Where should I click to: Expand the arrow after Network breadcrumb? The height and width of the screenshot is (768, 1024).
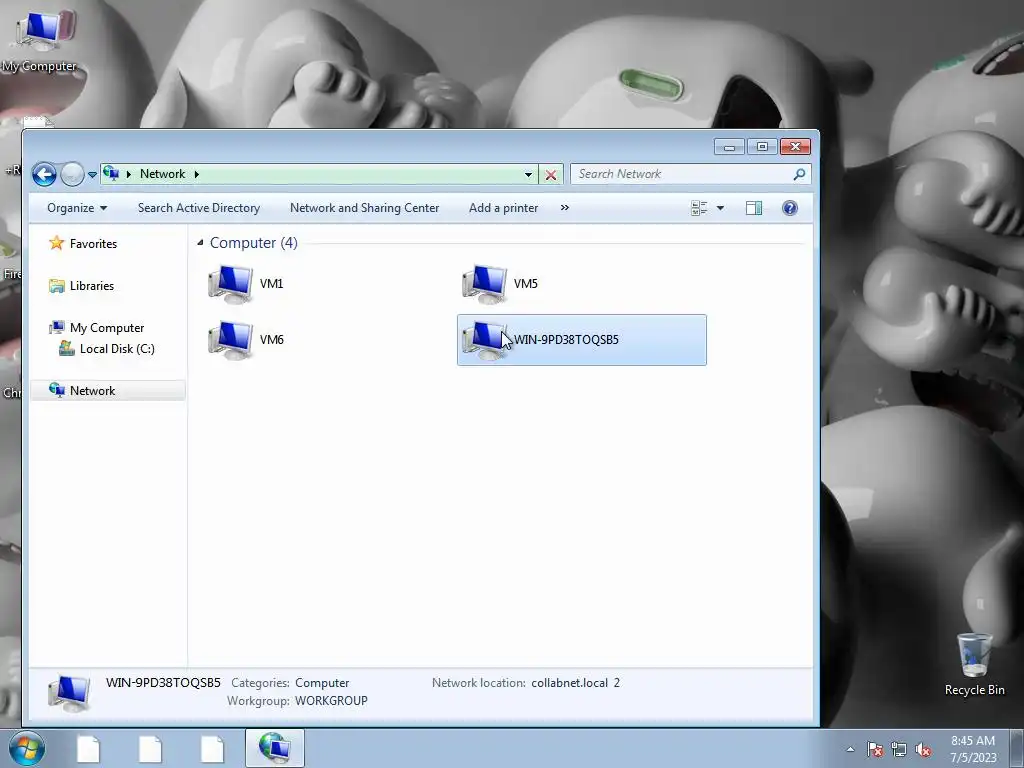click(x=196, y=174)
